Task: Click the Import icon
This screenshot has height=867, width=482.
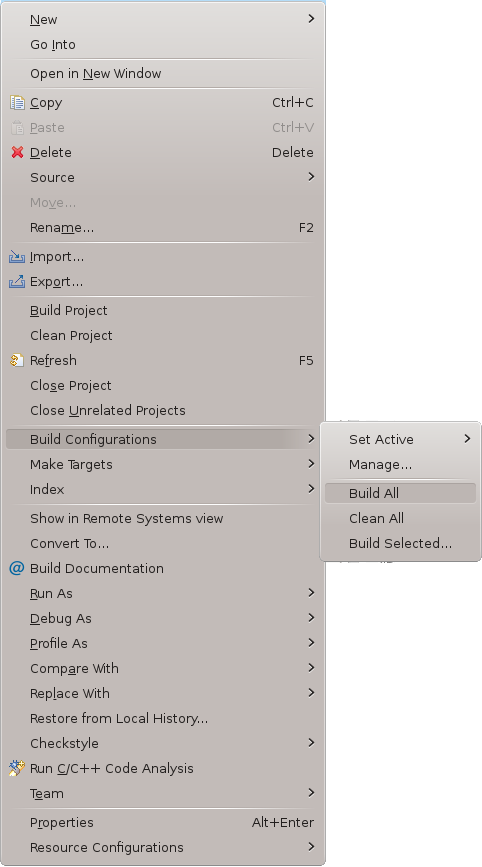Action: (17, 257)
